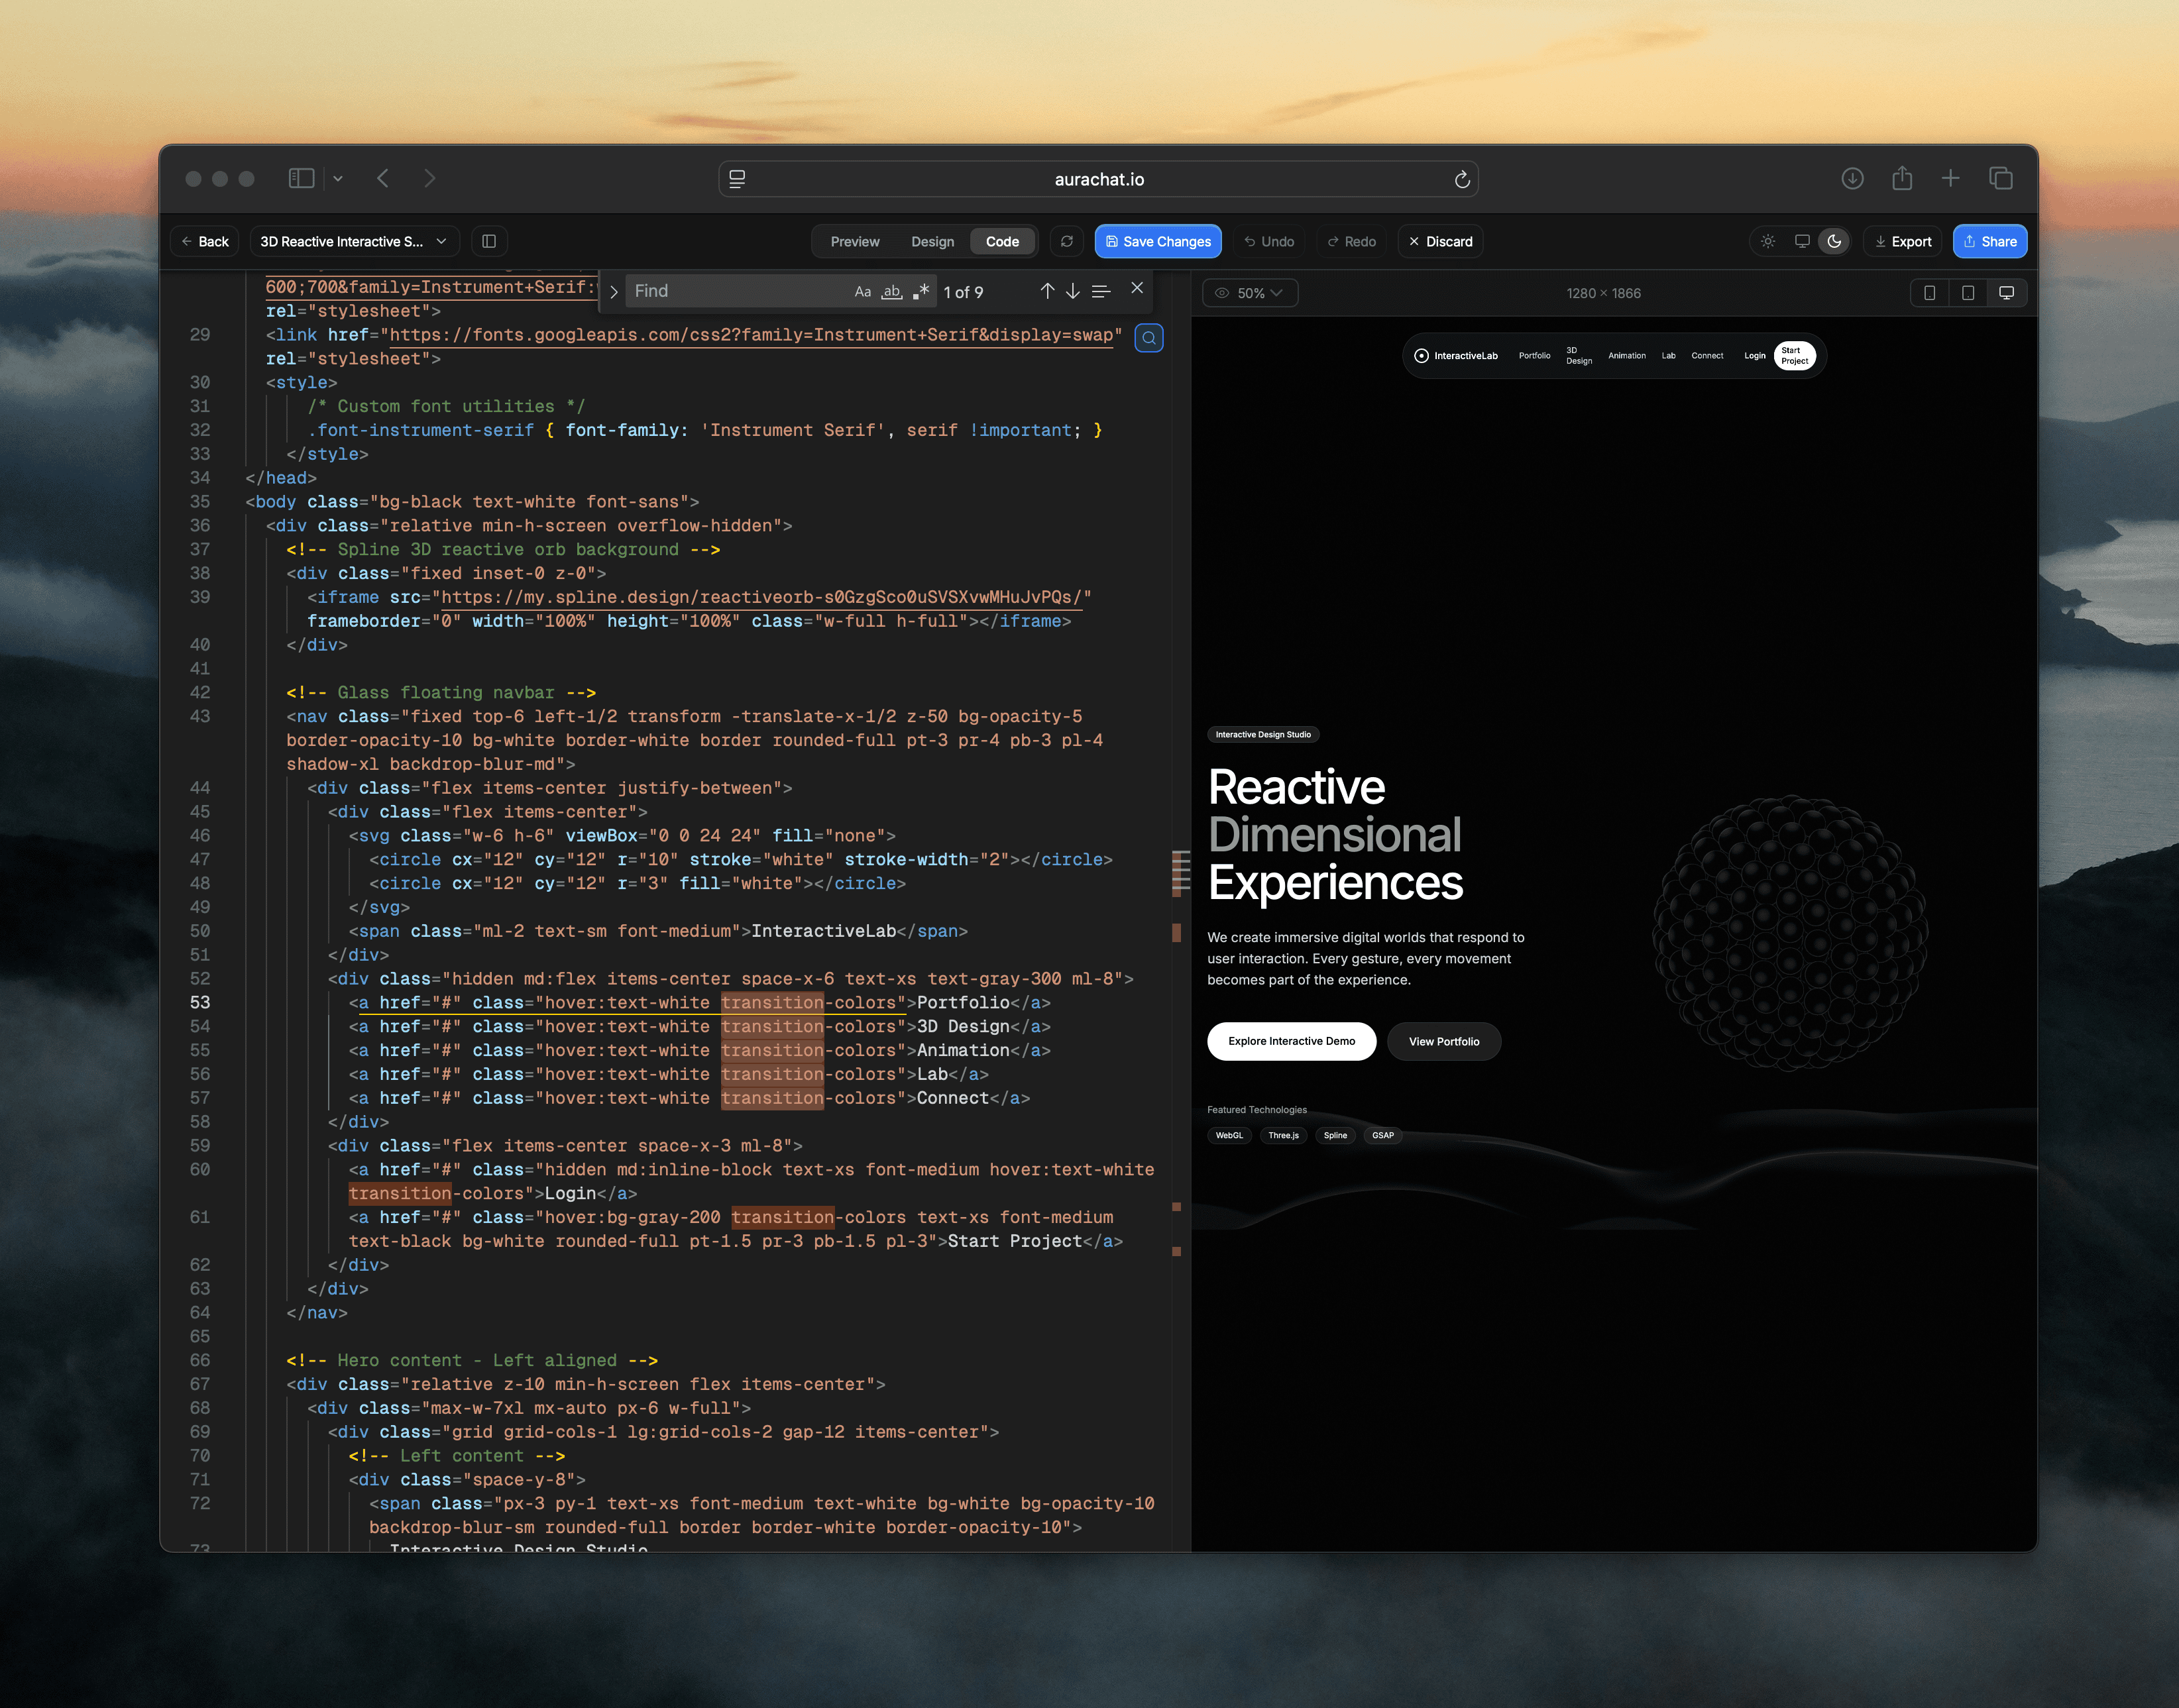The image size is (2179, 1708).
Task: Click the aurachat.io address bar
Action: [x=1098, y=179]
